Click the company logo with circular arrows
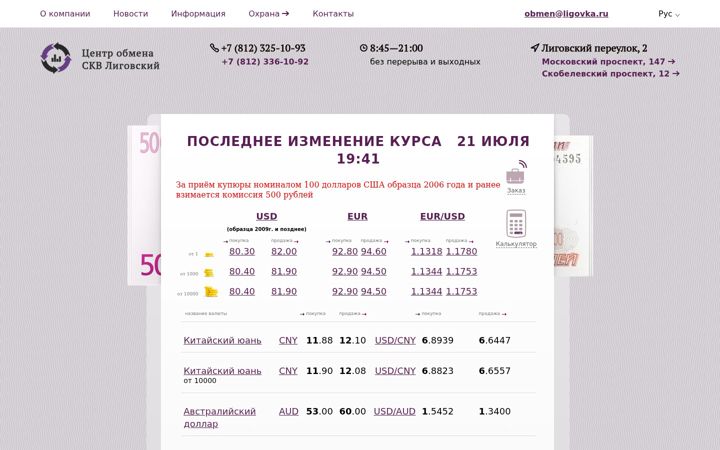Viewport: 720px width, 450px height. (x=56, y=58)
